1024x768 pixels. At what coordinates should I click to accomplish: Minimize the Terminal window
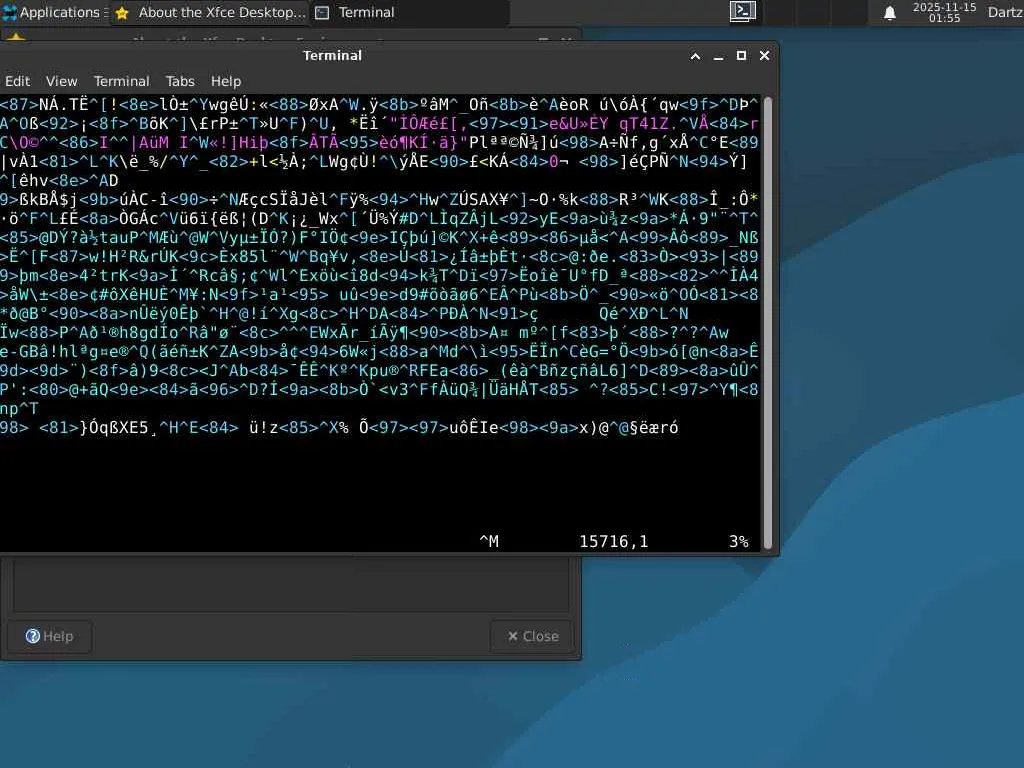pyautogui.click(x=718, y=56)
